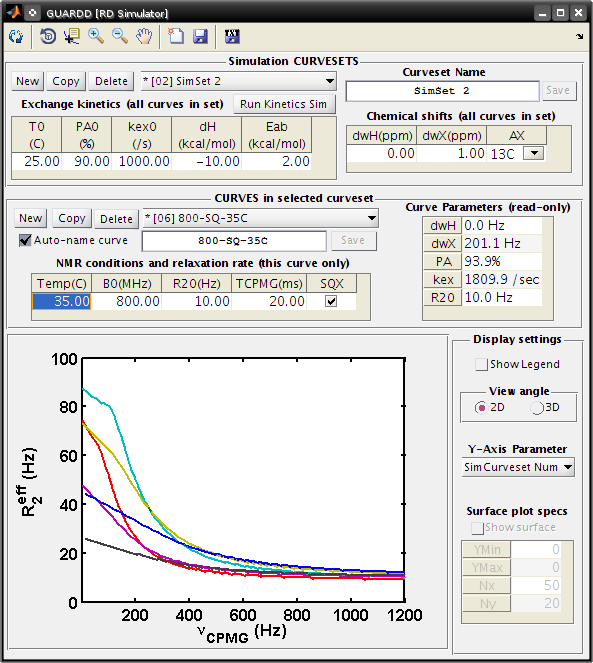Open the SimSet 2 curveset dropdown
This screenshot has width=593, height=663.
[239, 81]
